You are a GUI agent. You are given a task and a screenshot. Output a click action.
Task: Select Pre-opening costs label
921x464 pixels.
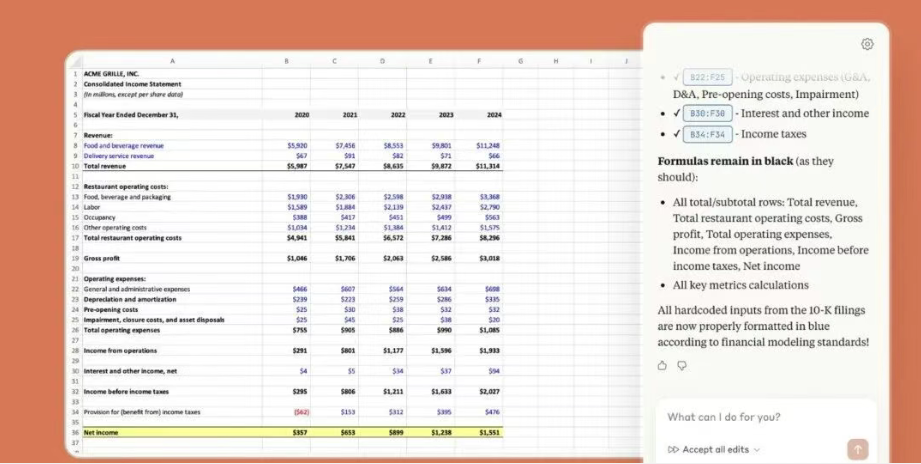point(111,310)
